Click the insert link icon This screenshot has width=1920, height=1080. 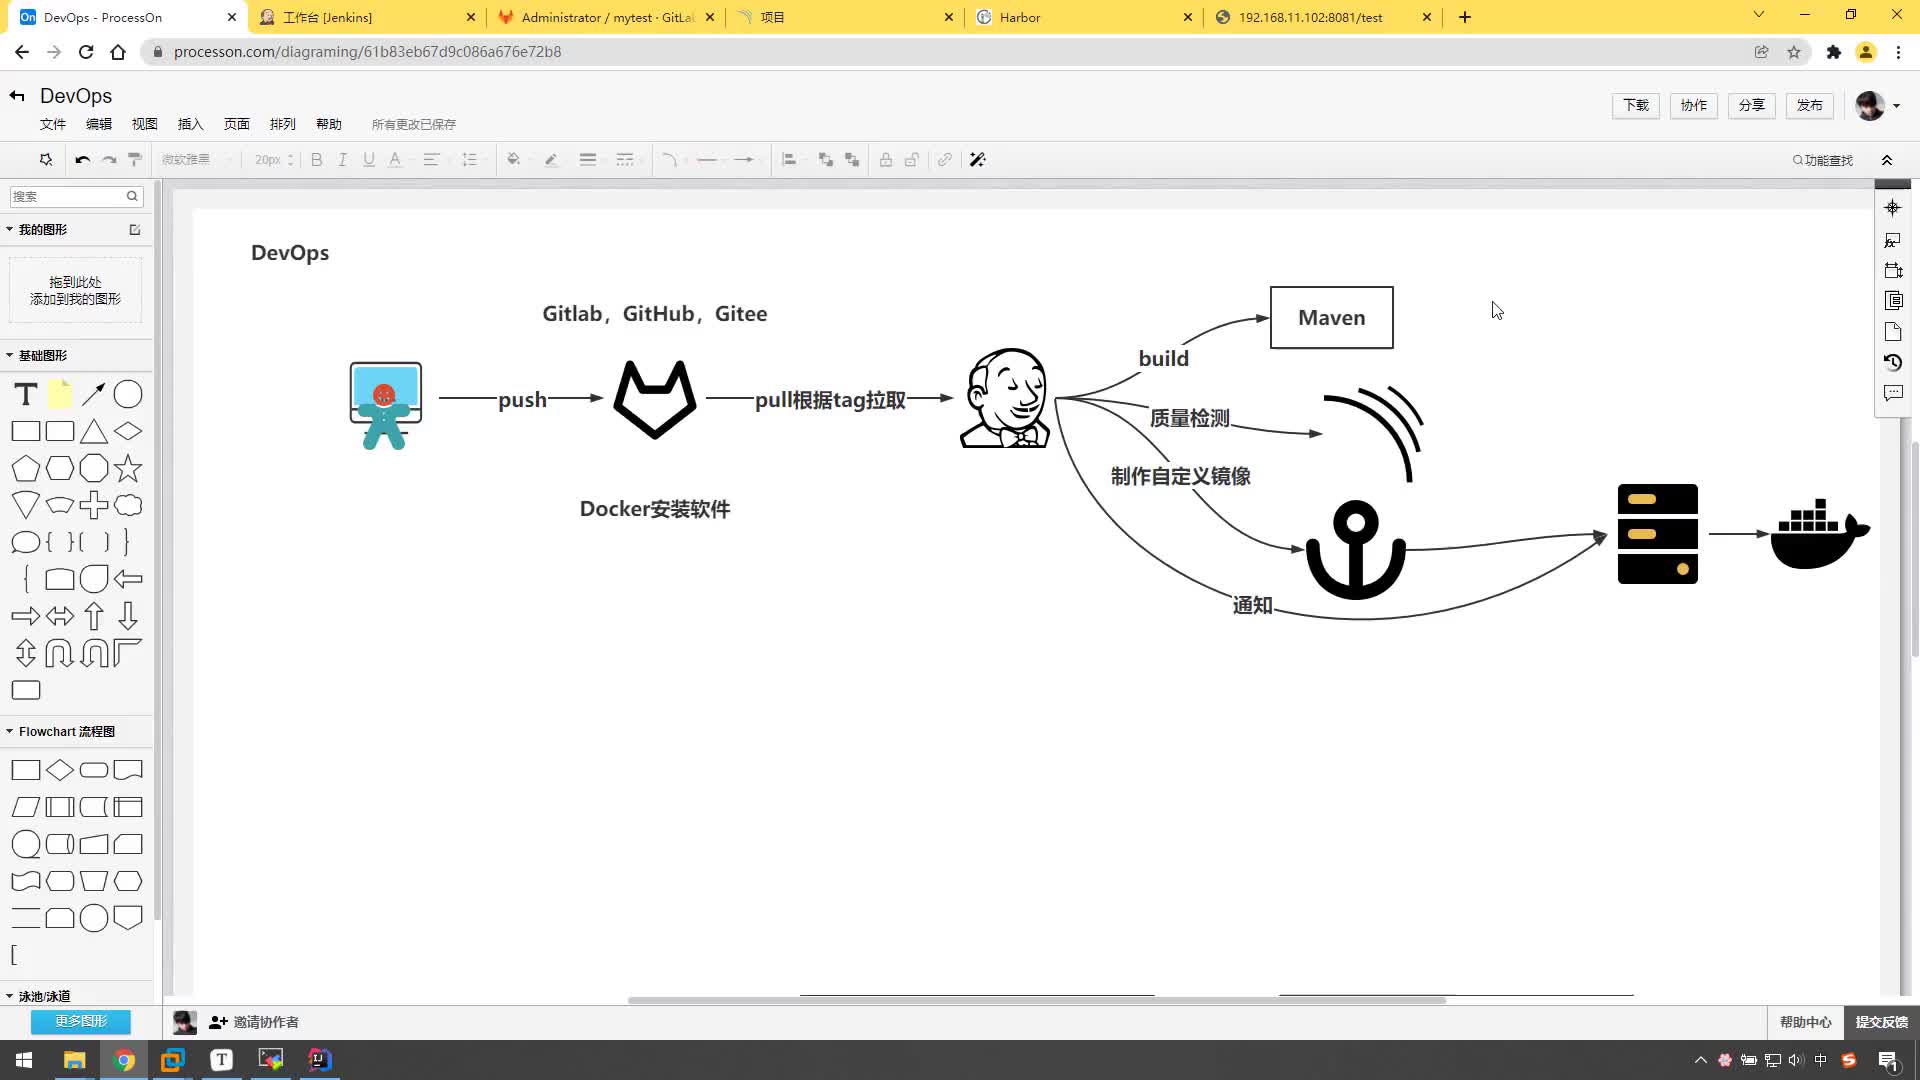(x=945, y=160)
